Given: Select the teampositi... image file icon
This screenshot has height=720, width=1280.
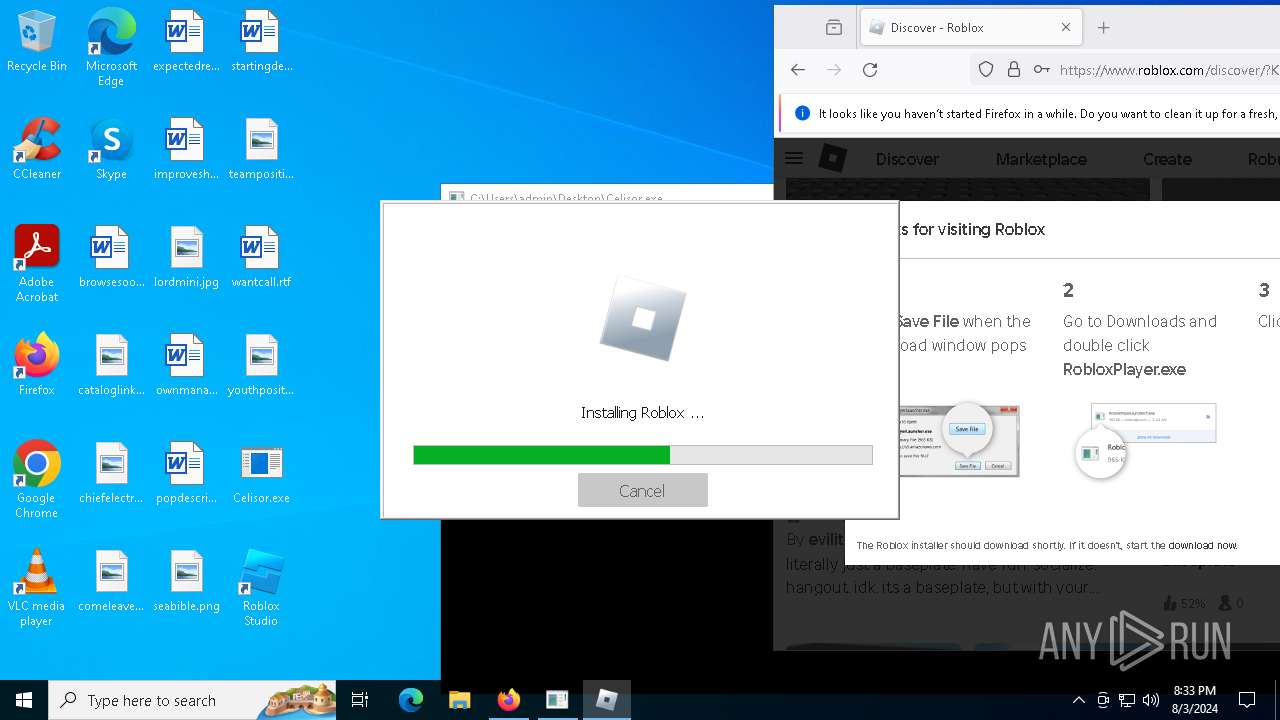Looking at the screenshot, I should pos(261,150).
